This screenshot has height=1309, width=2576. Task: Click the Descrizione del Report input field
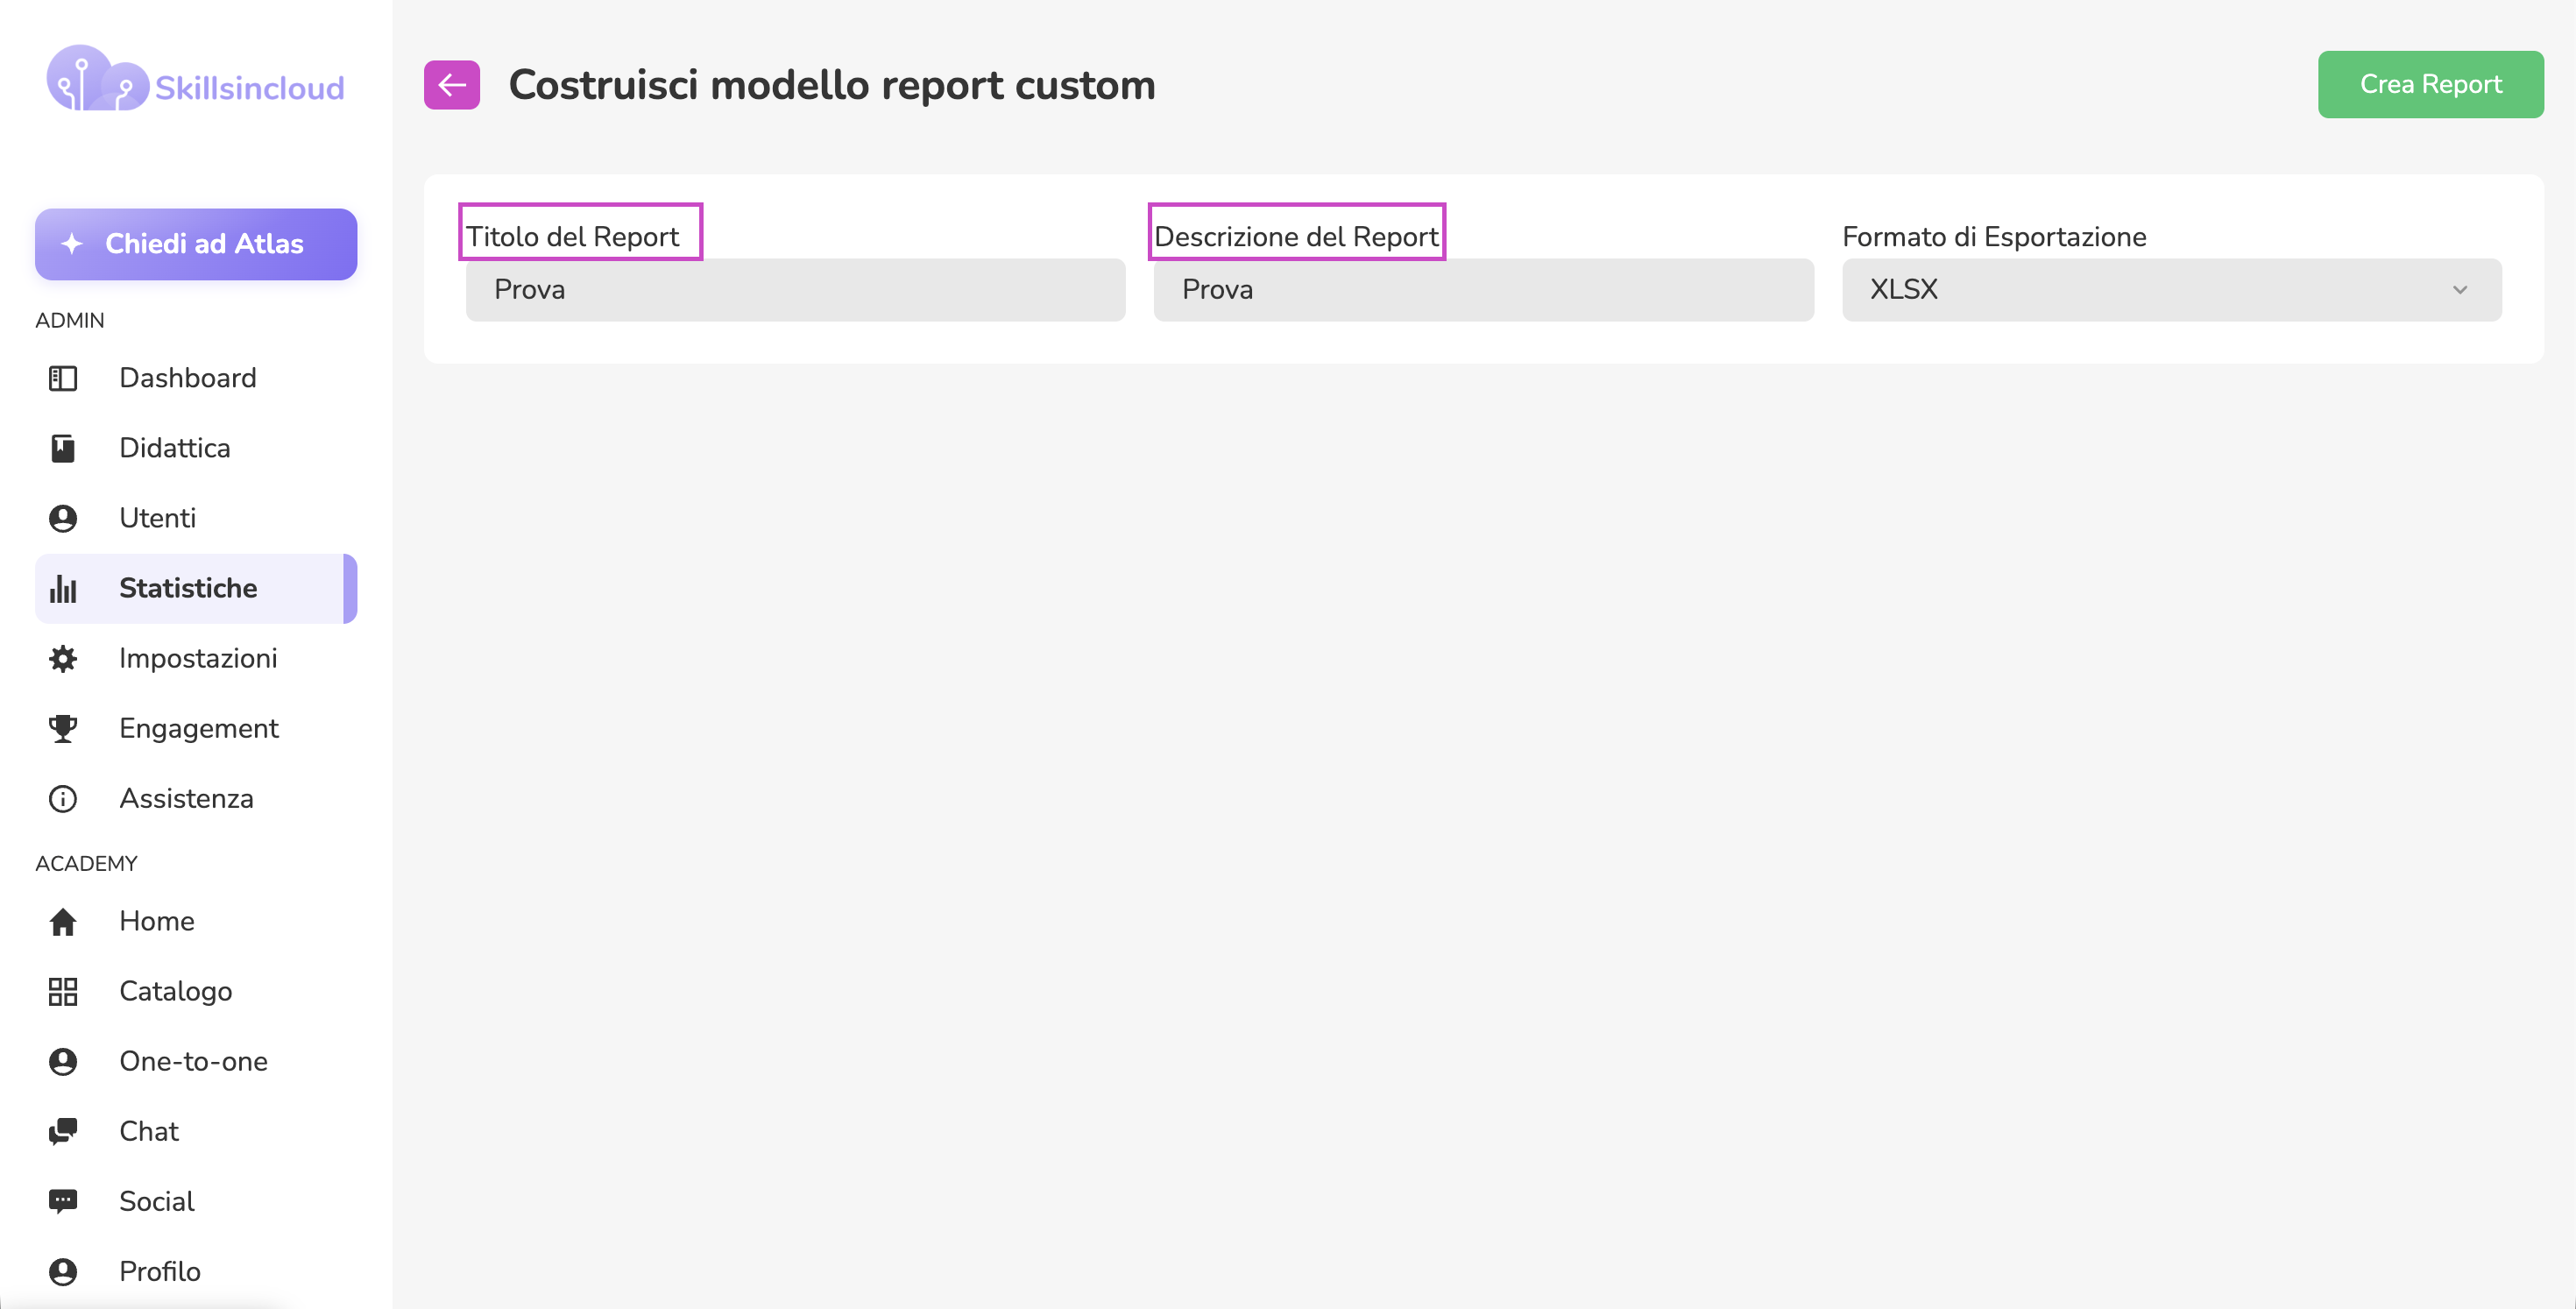tap(1483, 290)
